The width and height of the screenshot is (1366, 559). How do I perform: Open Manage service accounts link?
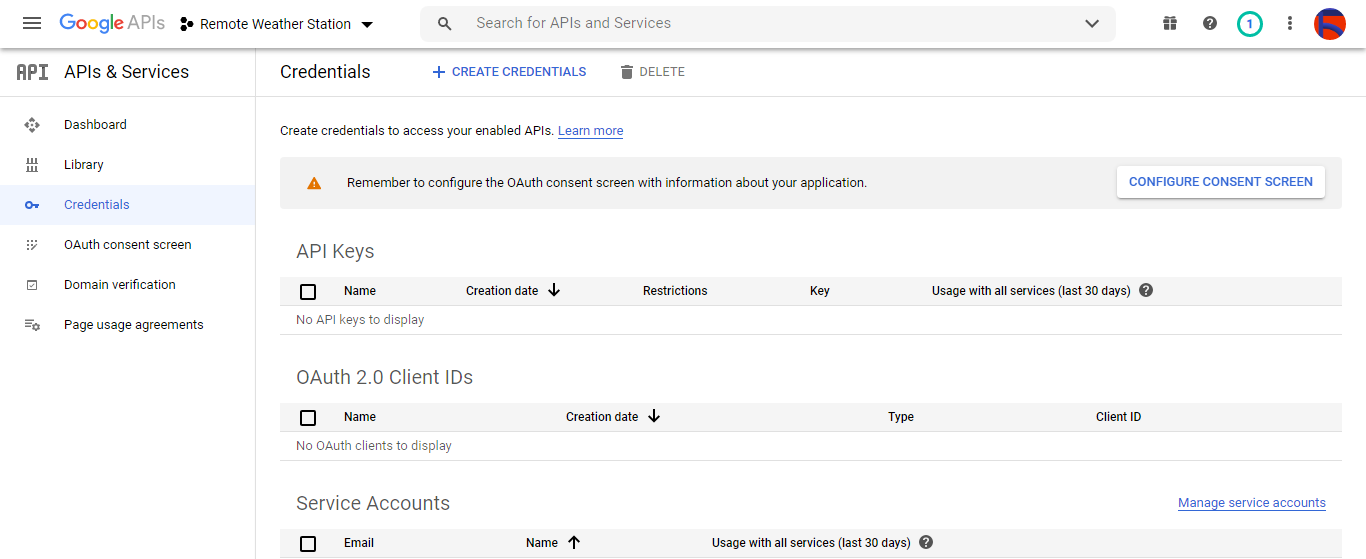coord(1251,503)
